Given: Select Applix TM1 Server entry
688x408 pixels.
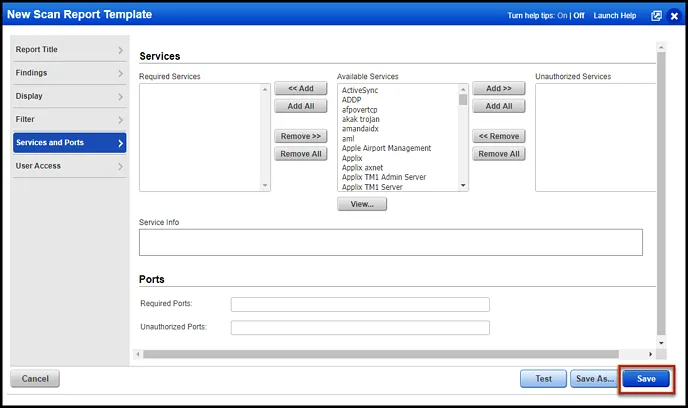Looking at the screenshot, I should (x=372, y=187).
